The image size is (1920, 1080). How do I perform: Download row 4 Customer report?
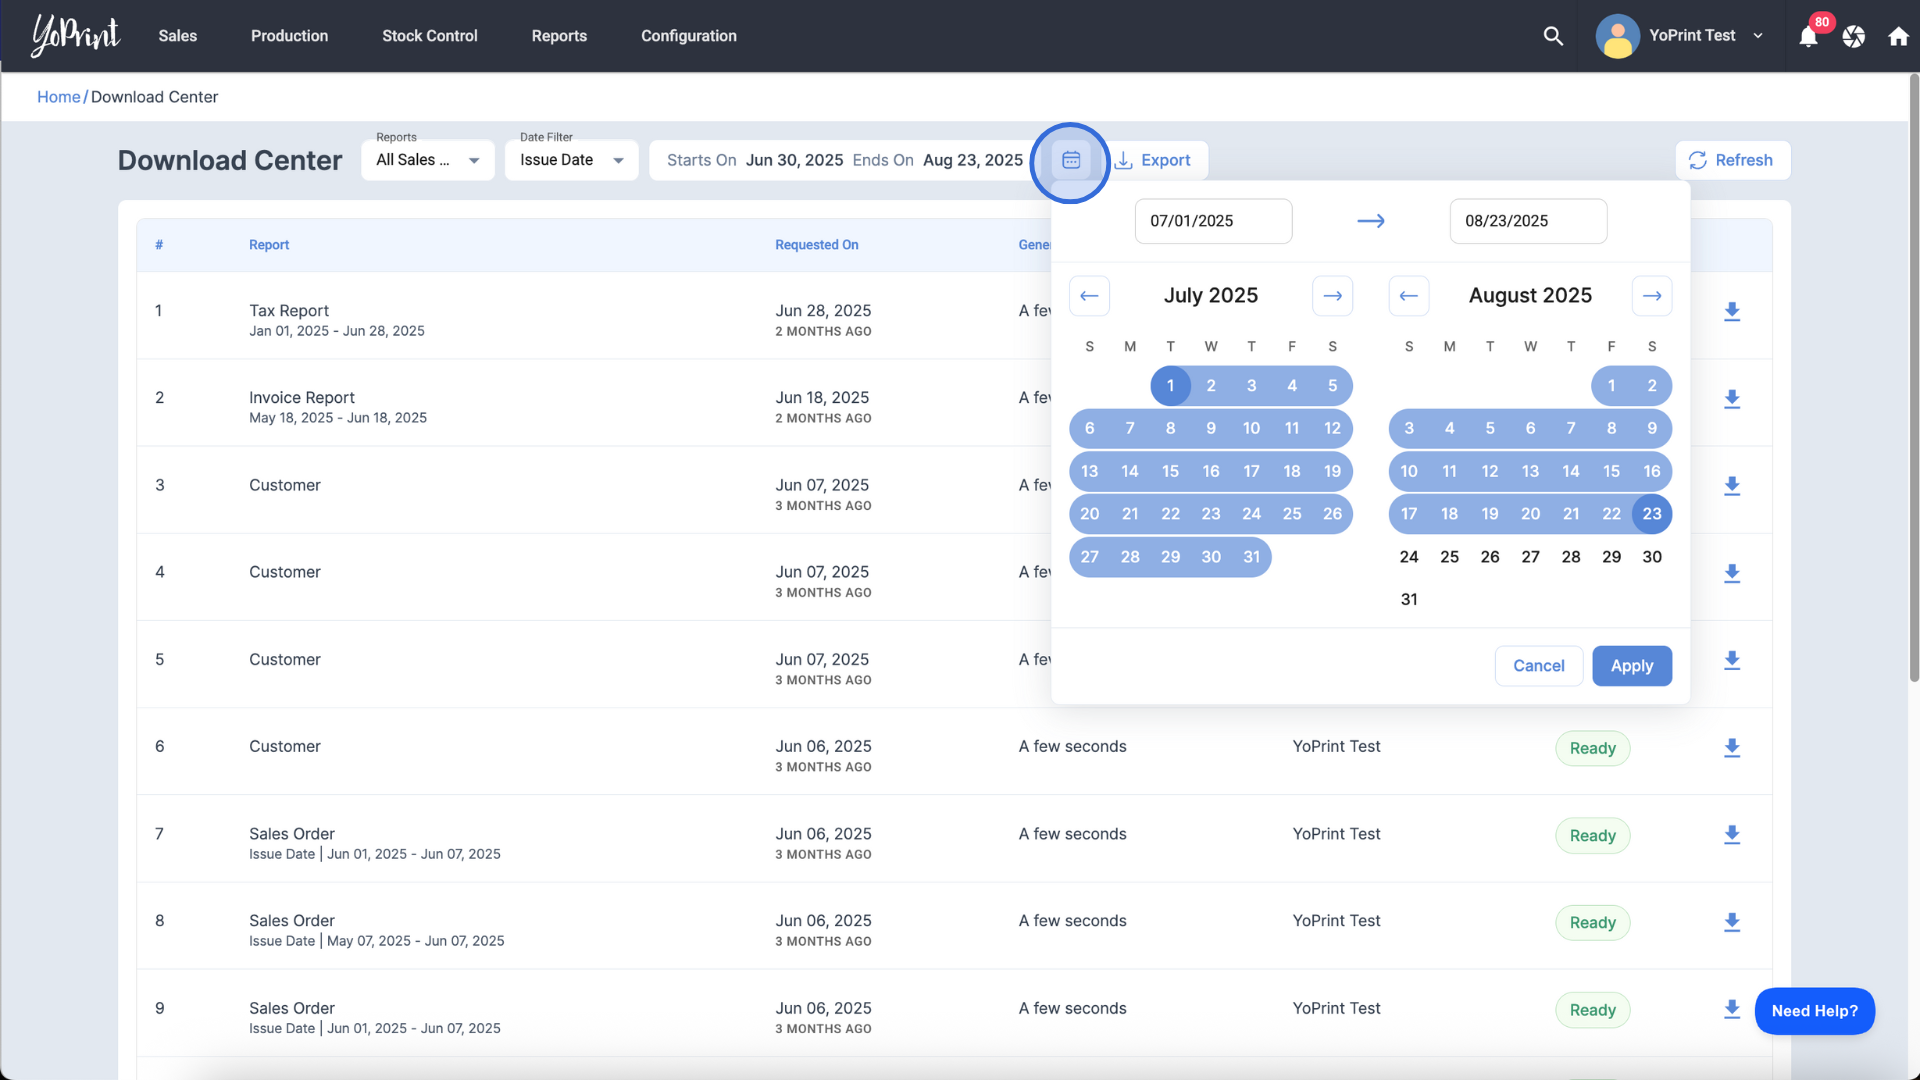tap(1732, 573)
